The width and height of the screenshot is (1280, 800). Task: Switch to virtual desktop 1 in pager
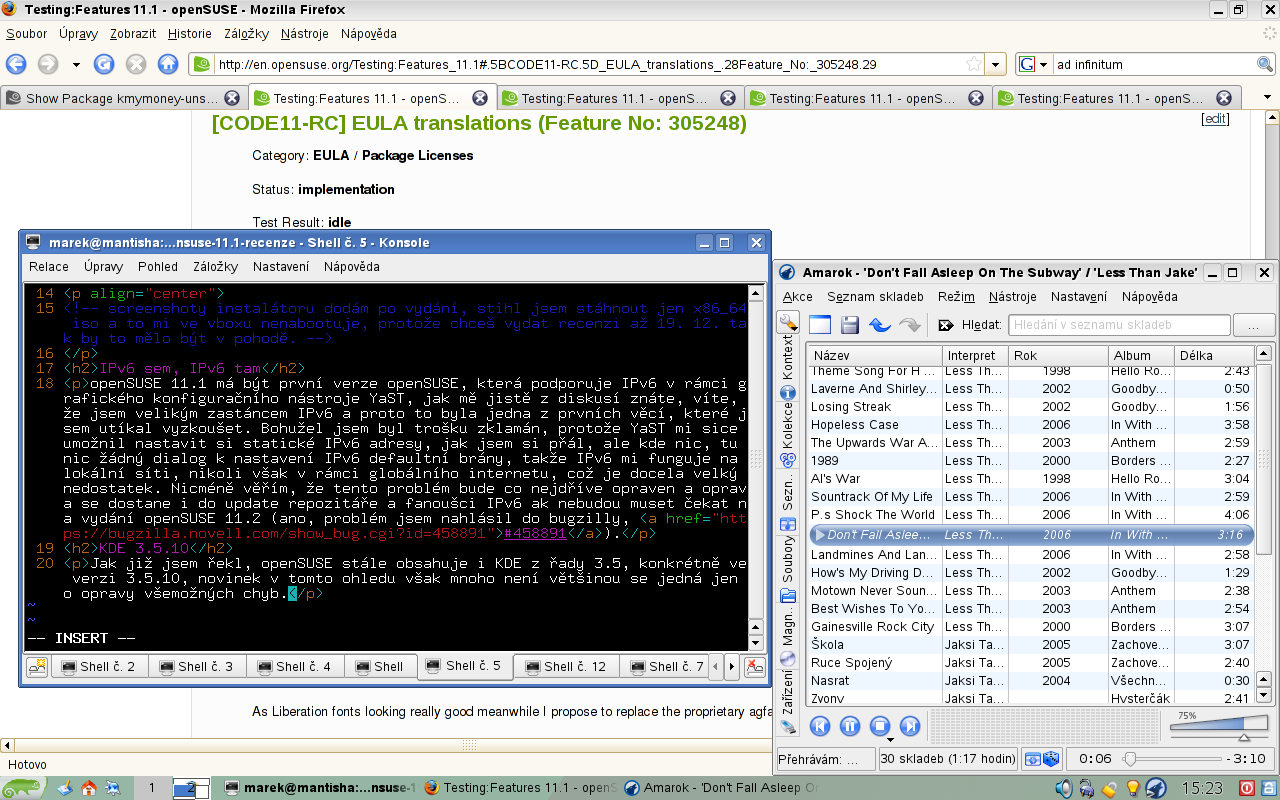[x=152, y=788]
